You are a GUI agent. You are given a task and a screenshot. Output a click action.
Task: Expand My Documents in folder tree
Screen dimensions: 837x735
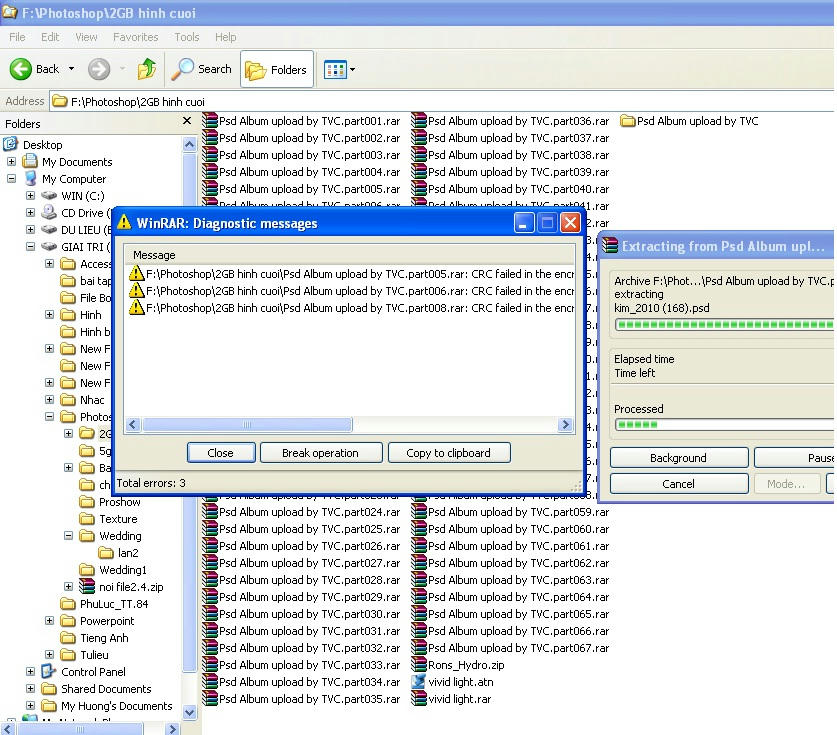point(11,161)
